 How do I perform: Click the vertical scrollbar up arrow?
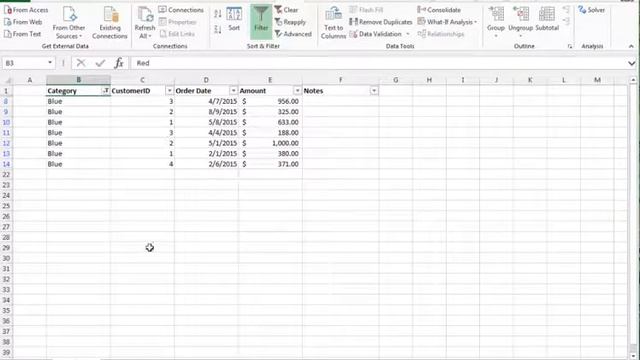[x=633, y=80]
